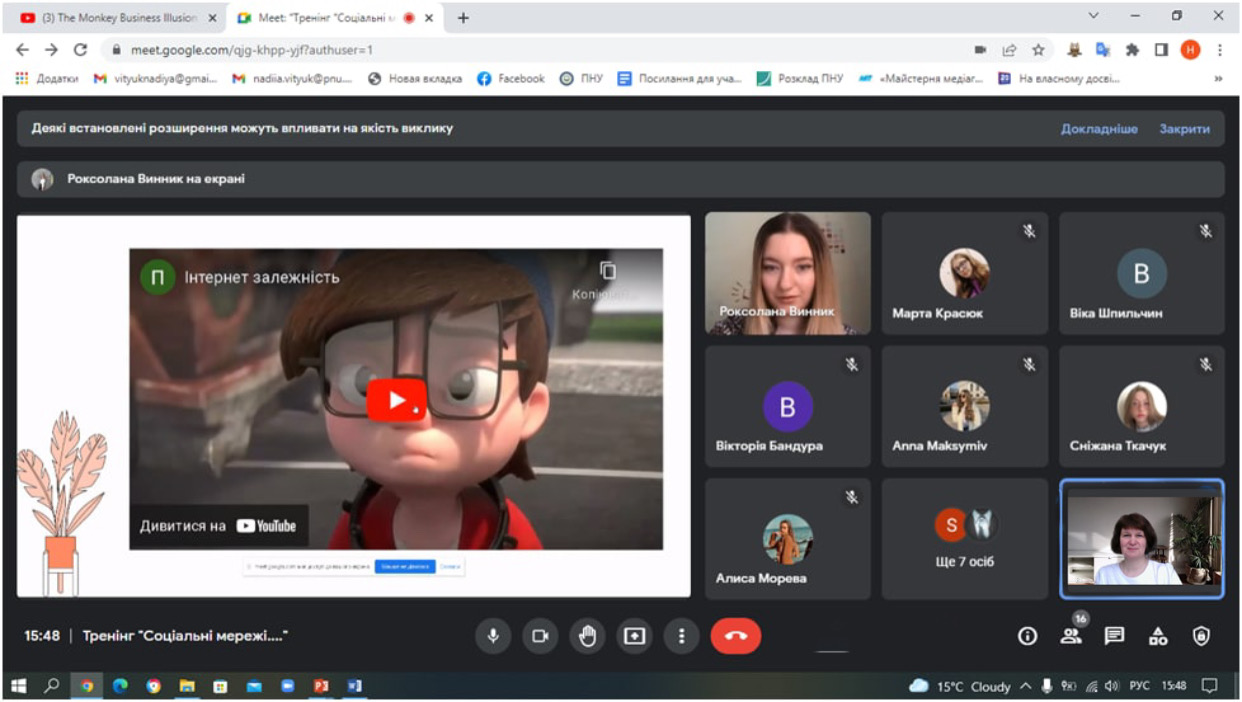Raise hand in the meeting
Screen dimensions: 1242x702
pos(588,636)
